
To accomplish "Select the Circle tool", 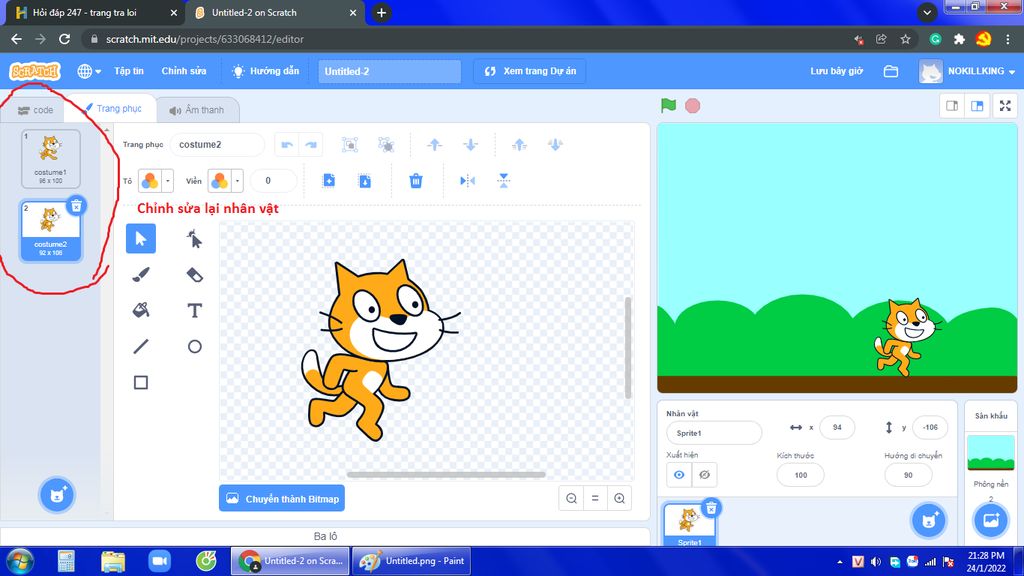I will pos(195,346).
